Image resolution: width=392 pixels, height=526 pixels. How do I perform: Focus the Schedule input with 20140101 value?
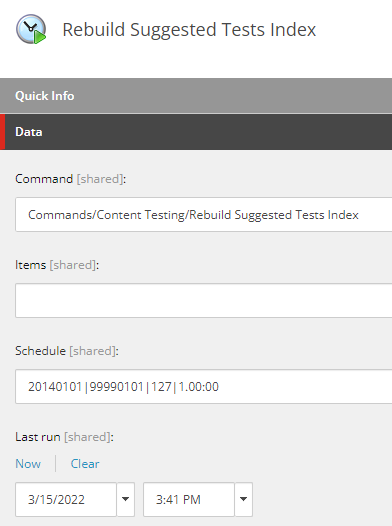[204, 386]
